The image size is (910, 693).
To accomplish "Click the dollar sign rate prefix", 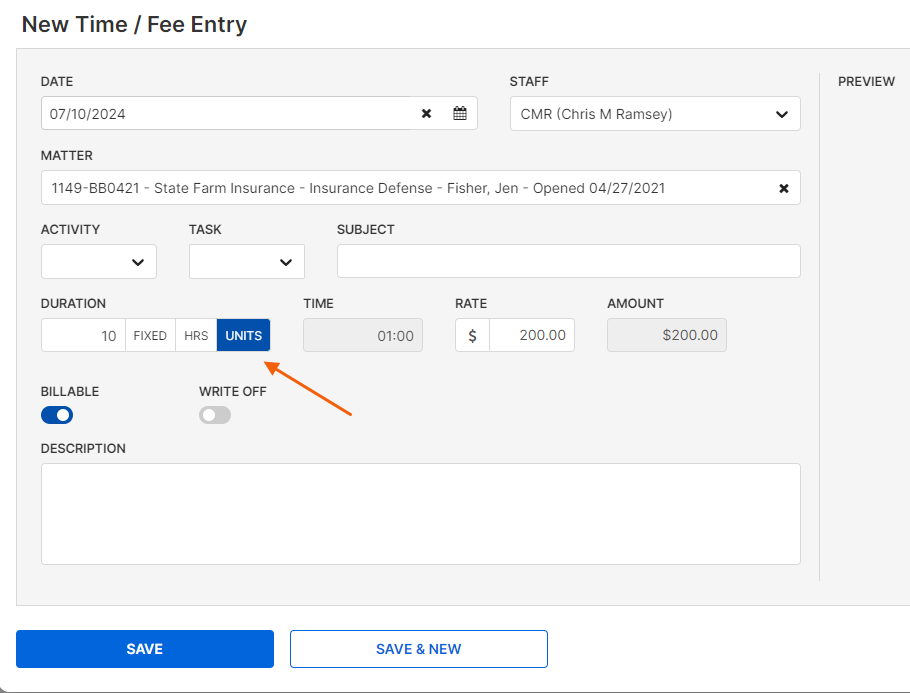I will (472, 335).
